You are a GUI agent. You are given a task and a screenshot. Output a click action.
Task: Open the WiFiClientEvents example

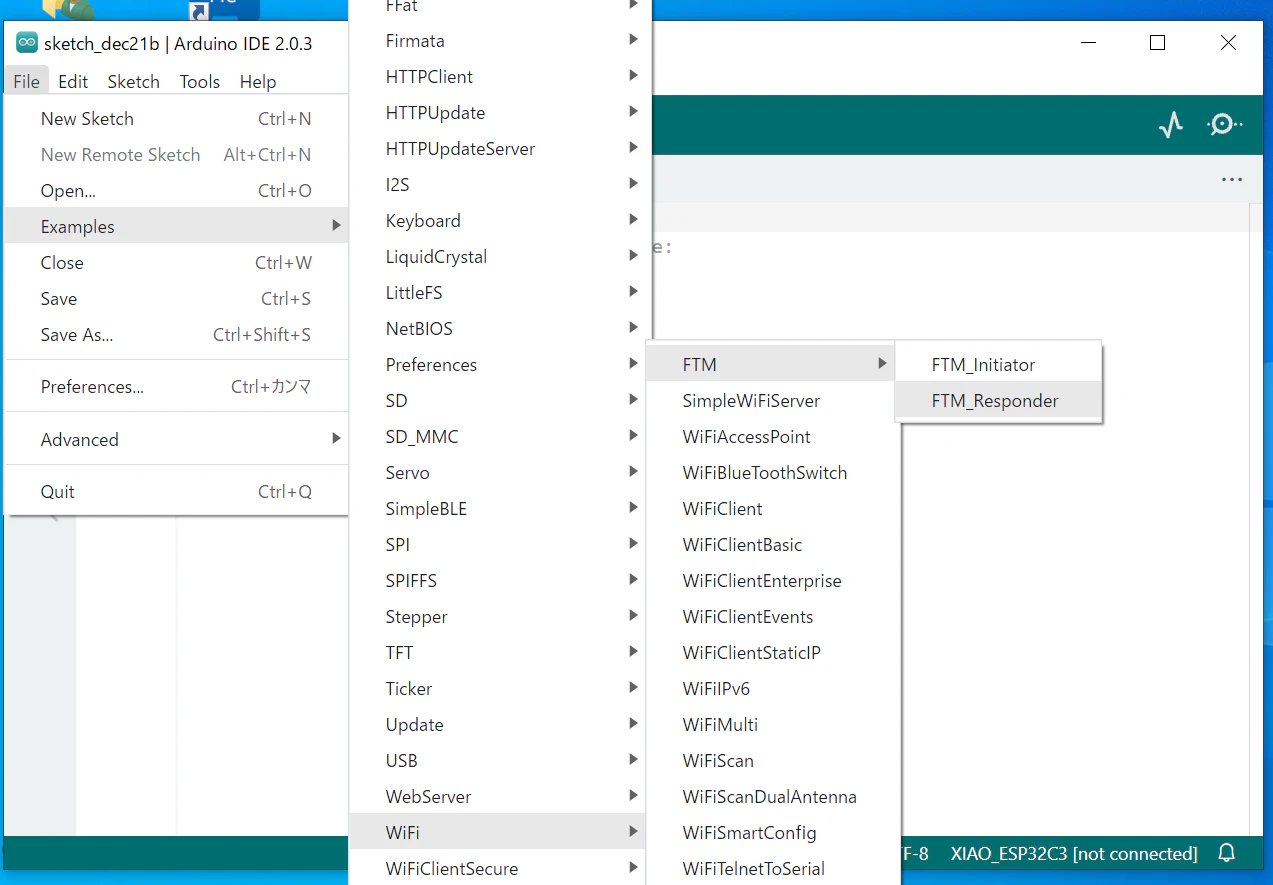[x=772, y=617]
